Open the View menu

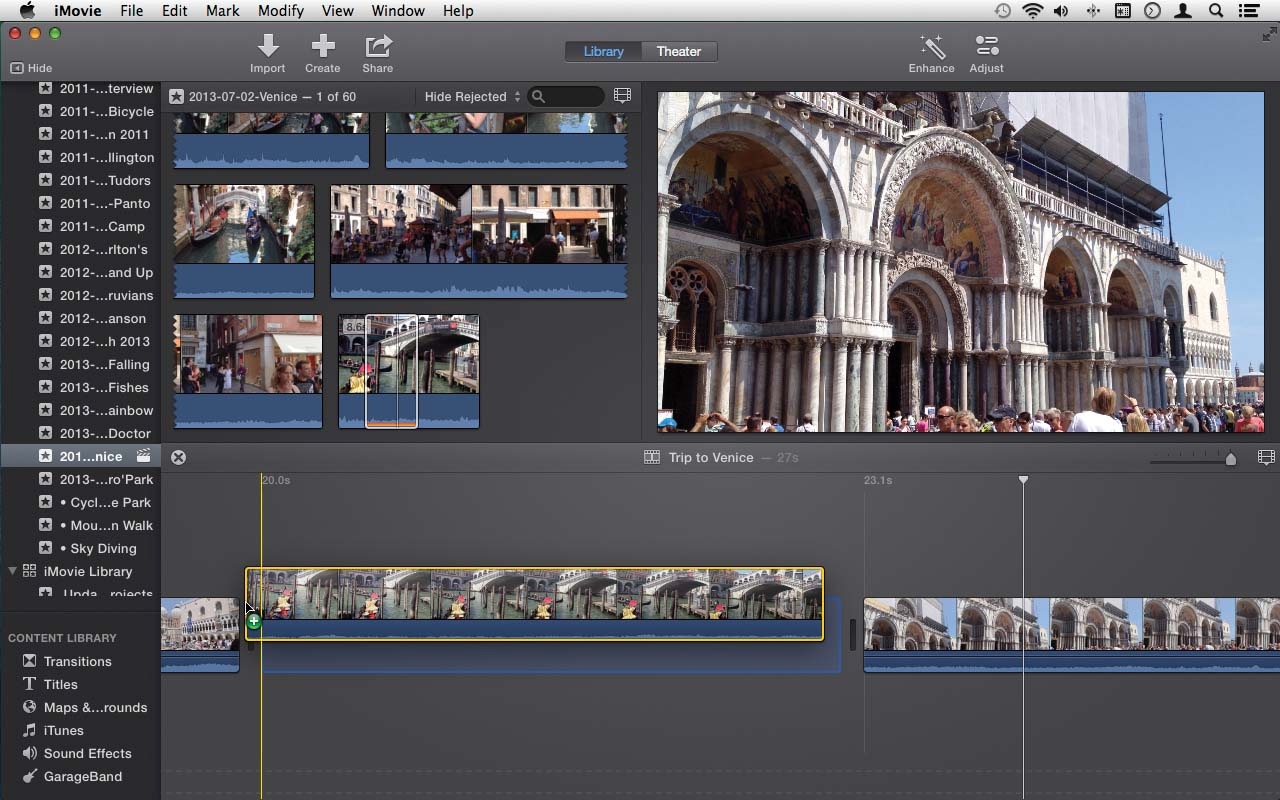point(337,11)
